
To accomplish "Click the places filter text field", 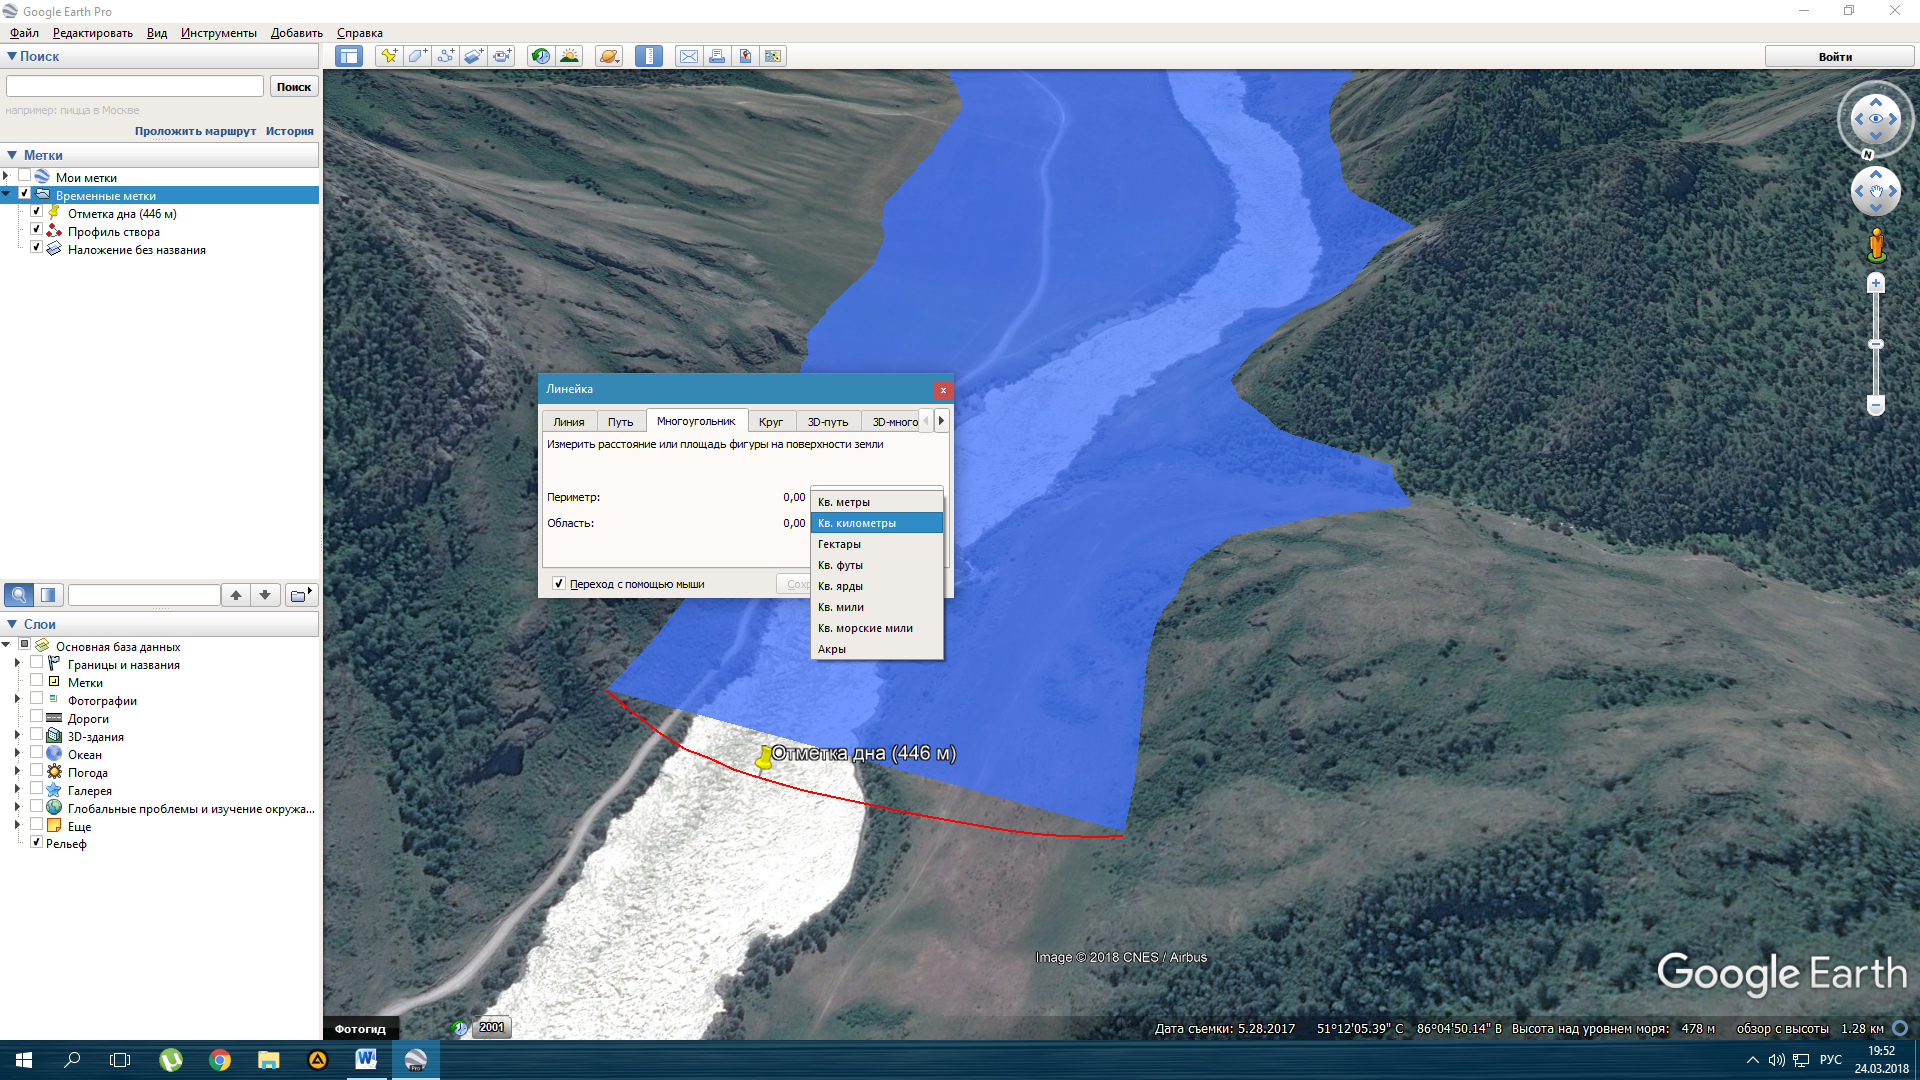I will (144, 595).
